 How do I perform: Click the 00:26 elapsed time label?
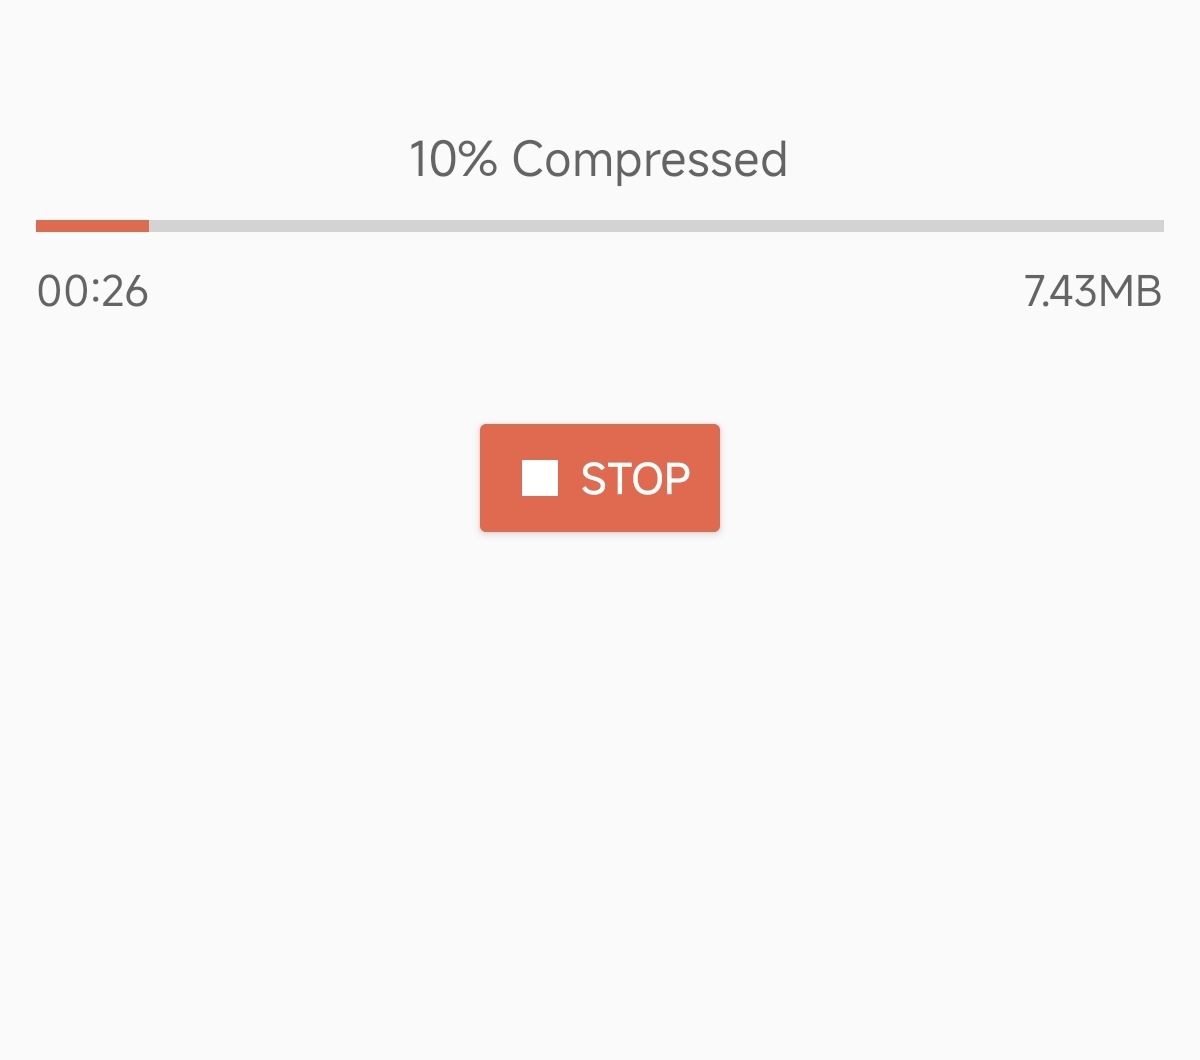pyautogui.click(x=93, y=292)
